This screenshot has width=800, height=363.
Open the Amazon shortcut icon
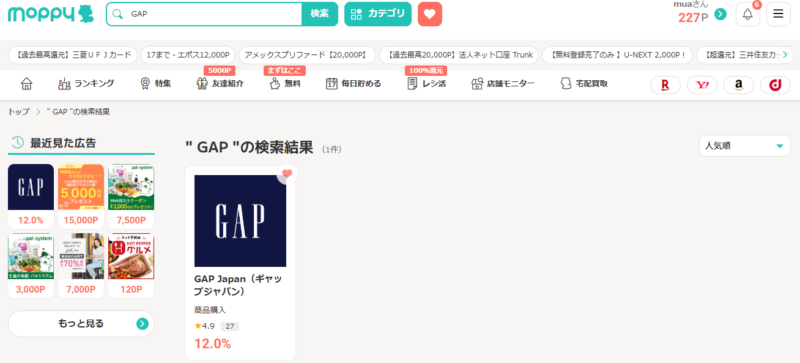pyautogui.click(x=739, y=85)
